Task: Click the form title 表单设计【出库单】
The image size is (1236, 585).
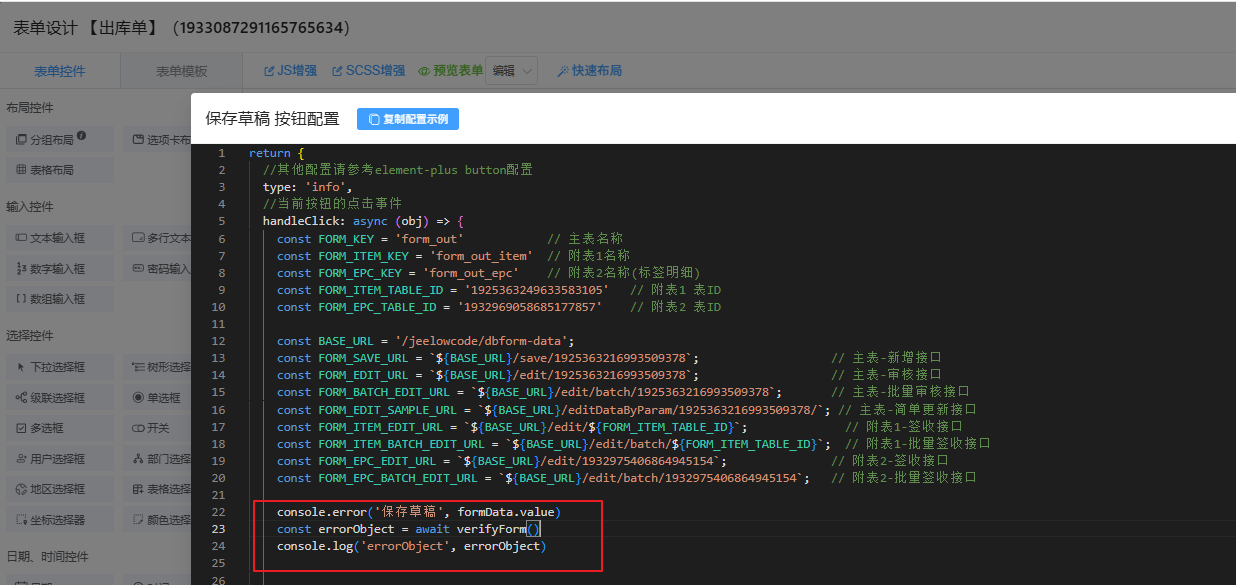Action: click(x=181, y=28)
